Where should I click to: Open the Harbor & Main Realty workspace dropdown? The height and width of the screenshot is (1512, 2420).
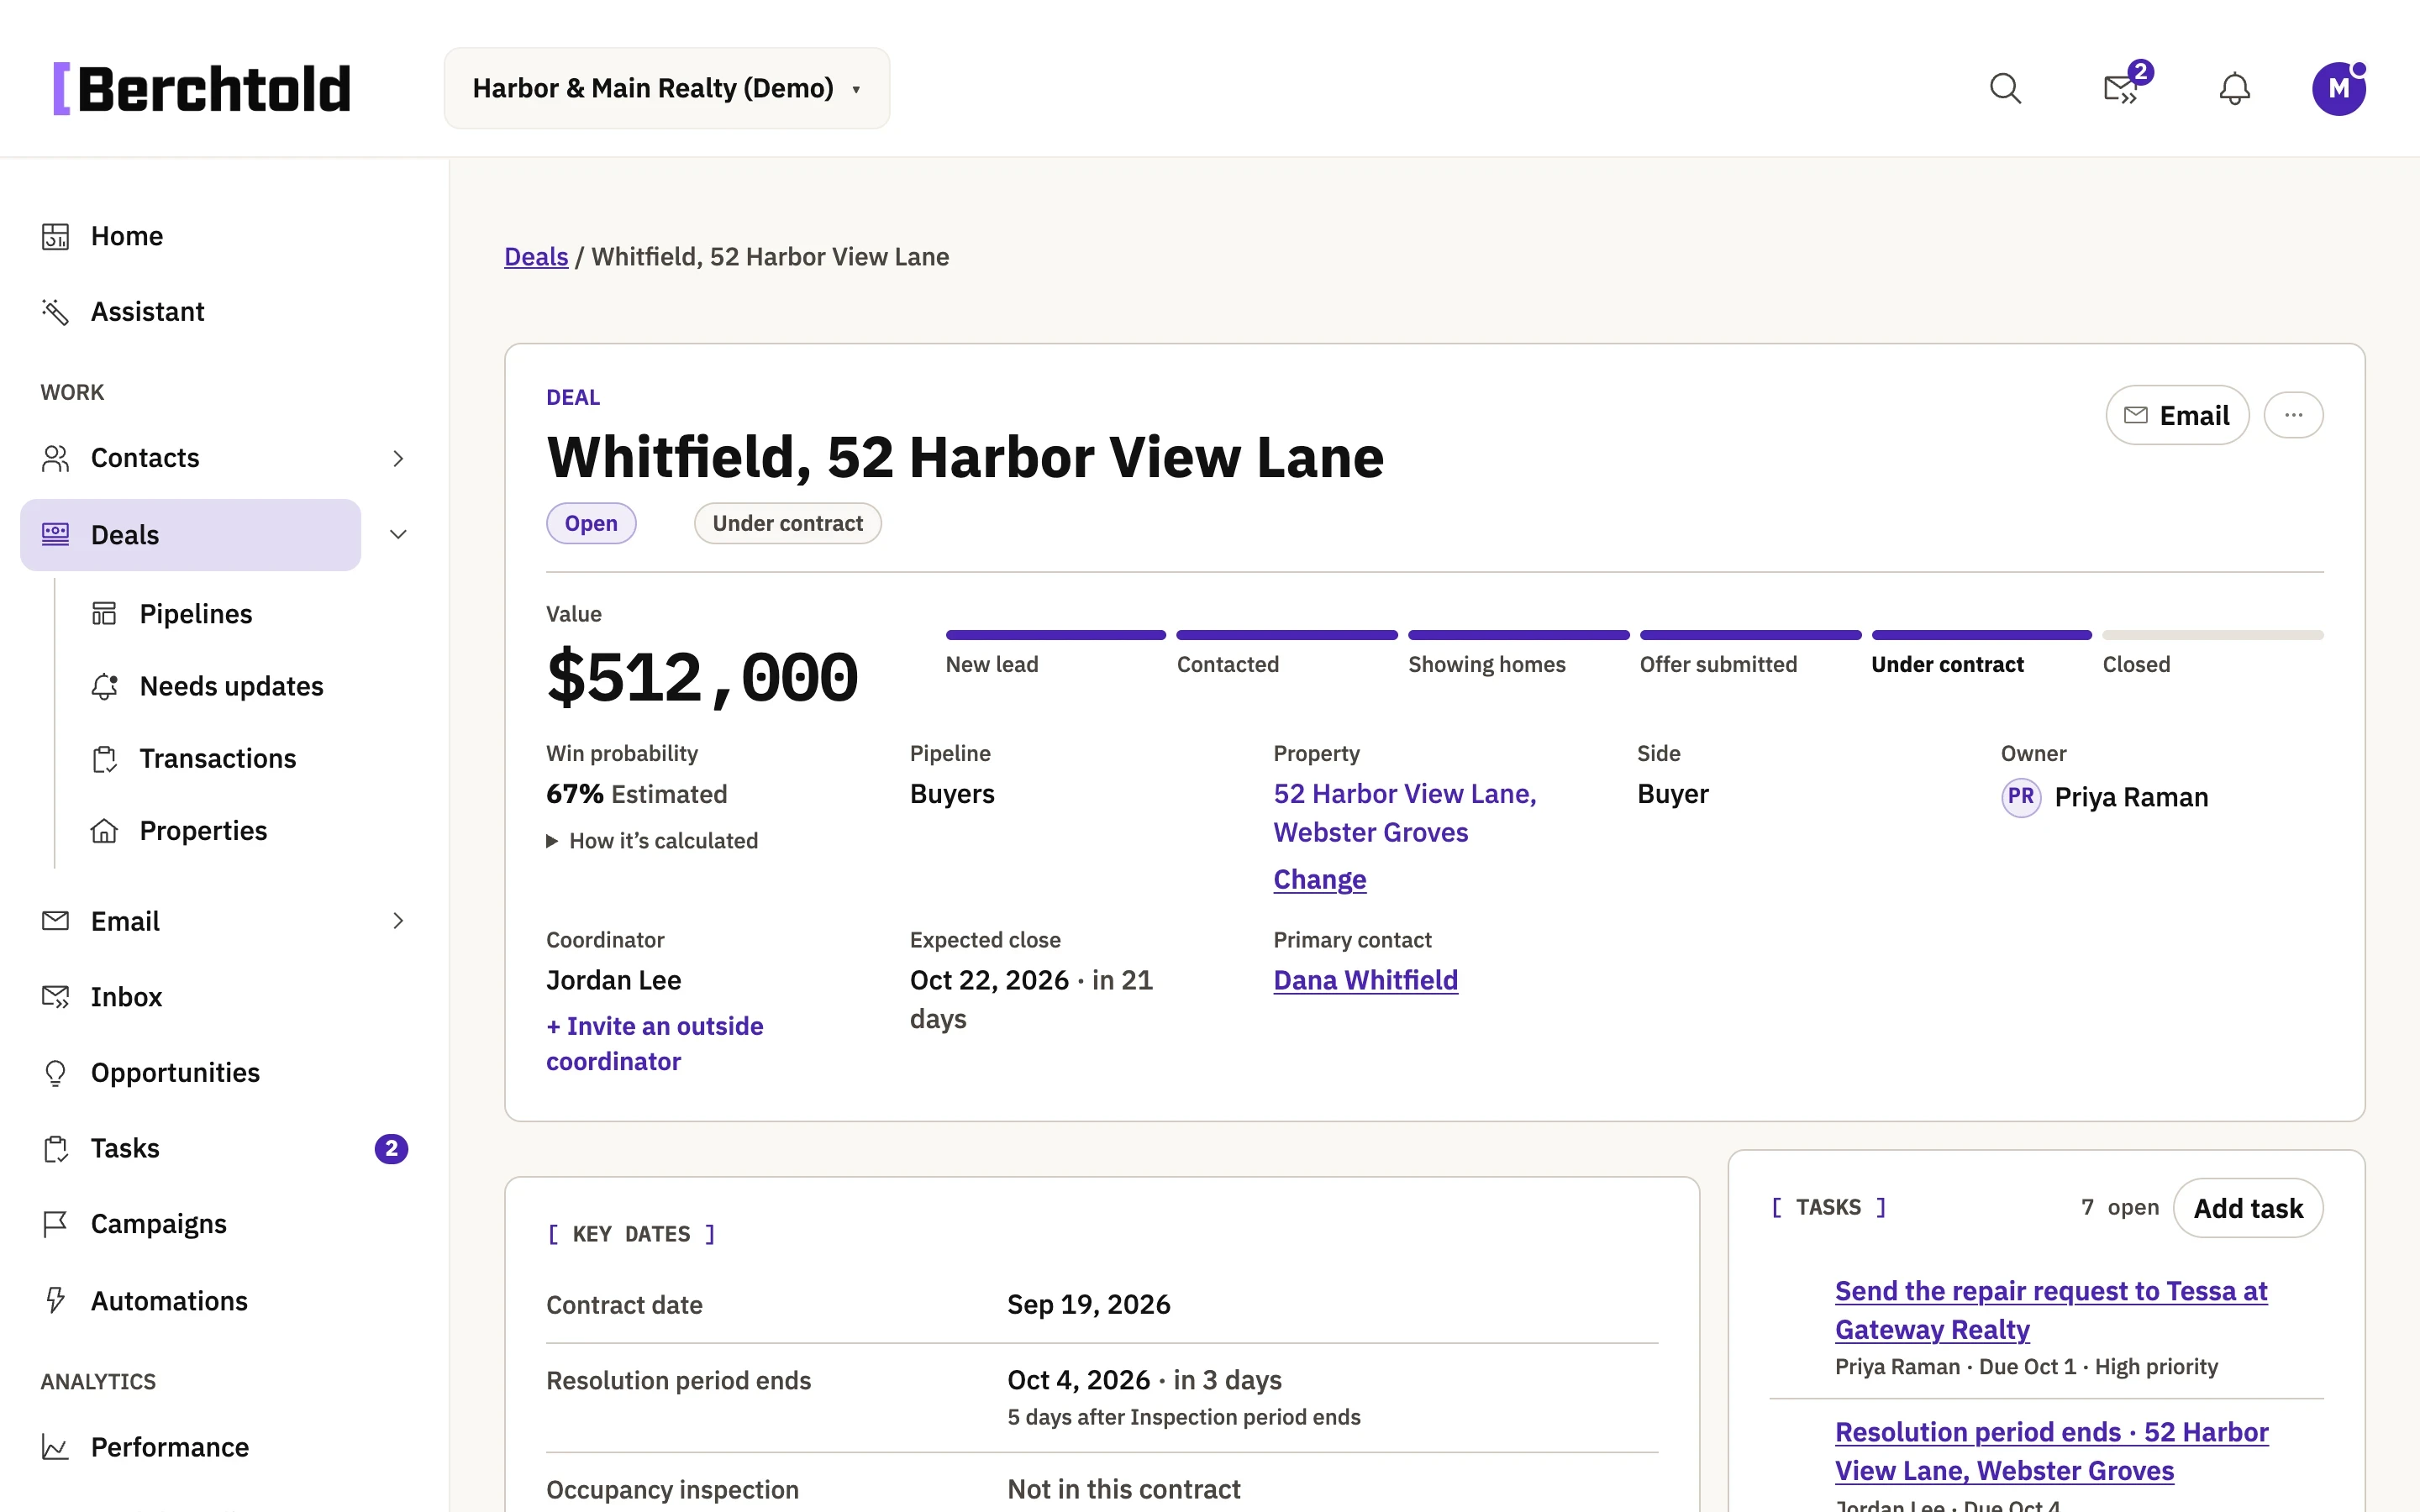click(x=667, y=88)
